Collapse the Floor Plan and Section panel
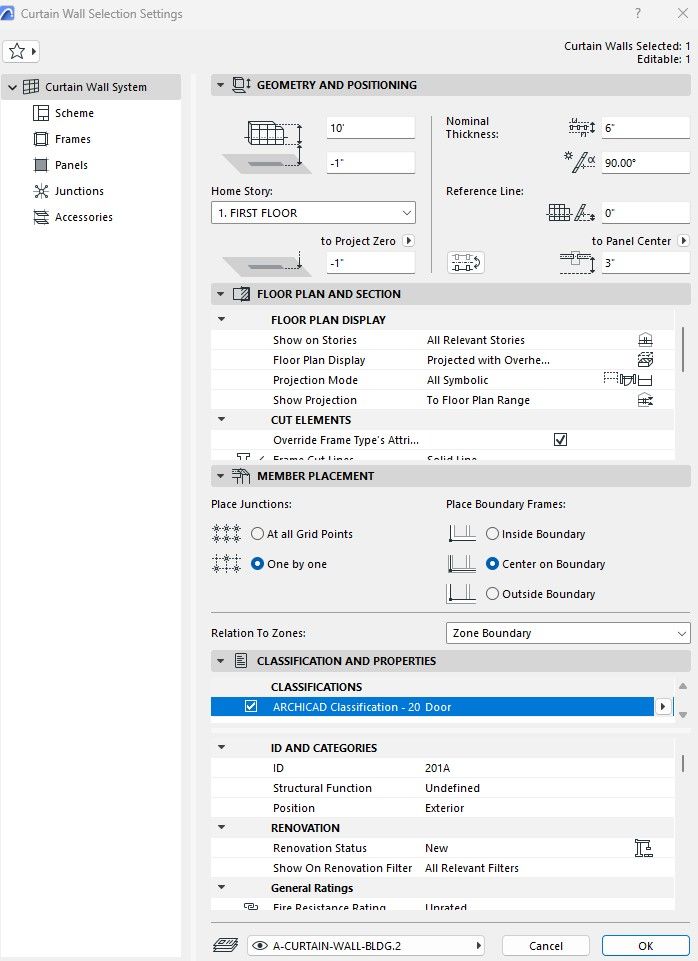698x961 pixels. (x=221, y=294)
